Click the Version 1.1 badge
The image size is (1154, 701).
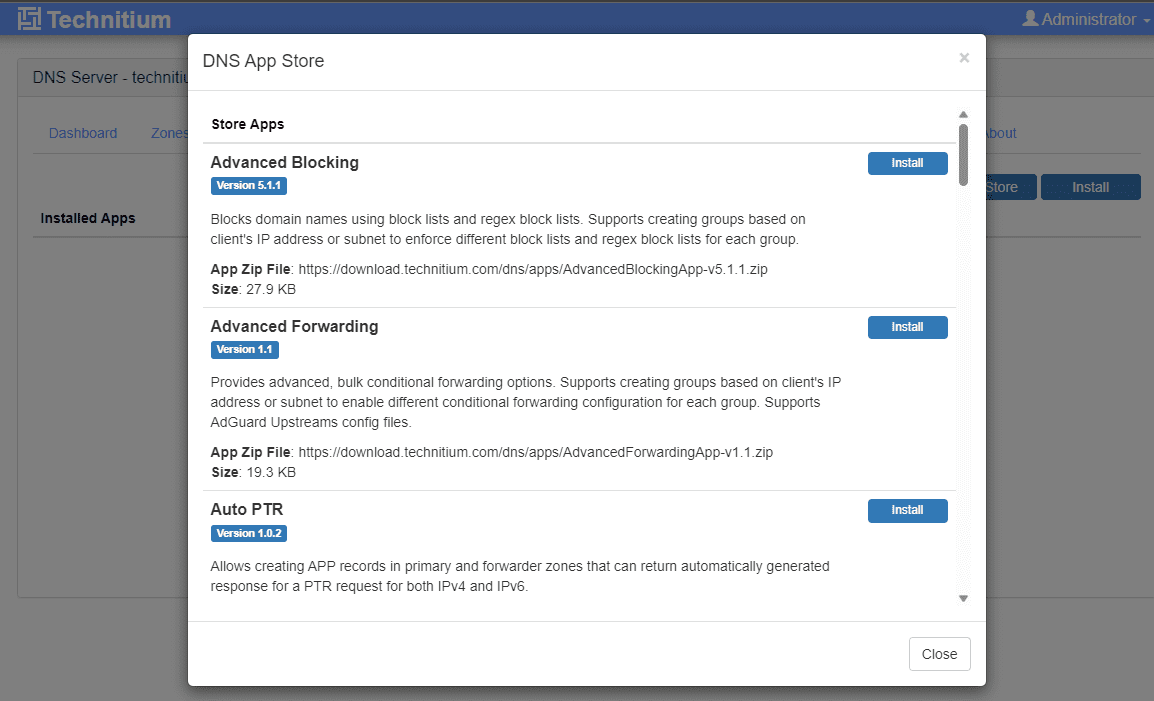pyautogui.click(x=244, y=350)
